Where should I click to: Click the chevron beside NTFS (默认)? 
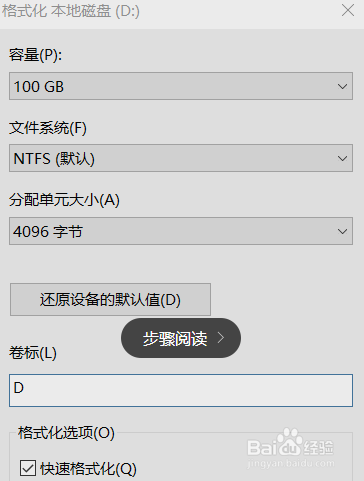(342, 158)
